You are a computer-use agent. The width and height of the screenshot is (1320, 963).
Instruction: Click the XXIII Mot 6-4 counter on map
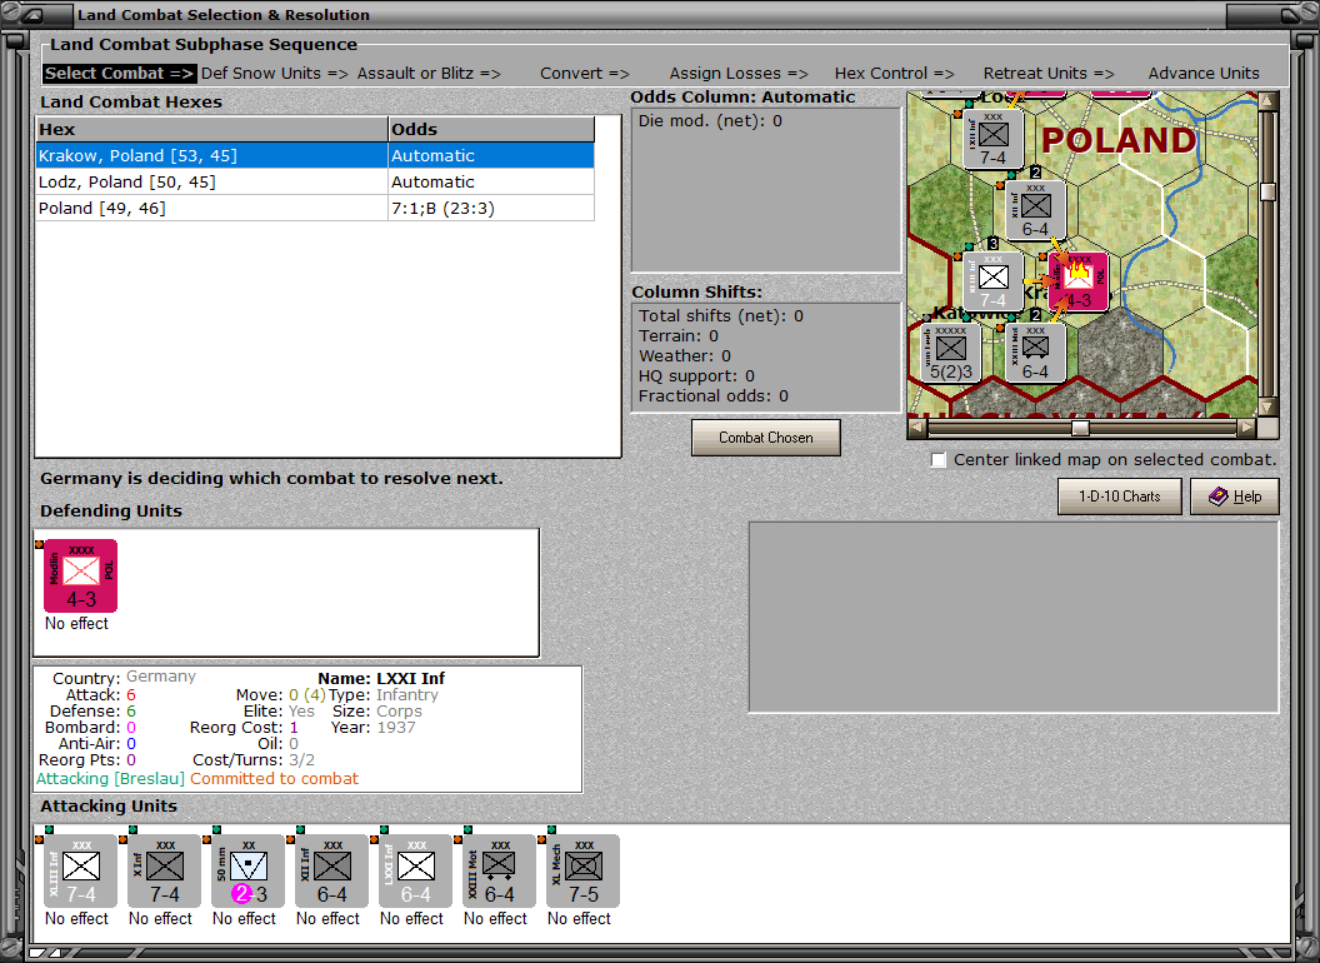(1036, 353)
